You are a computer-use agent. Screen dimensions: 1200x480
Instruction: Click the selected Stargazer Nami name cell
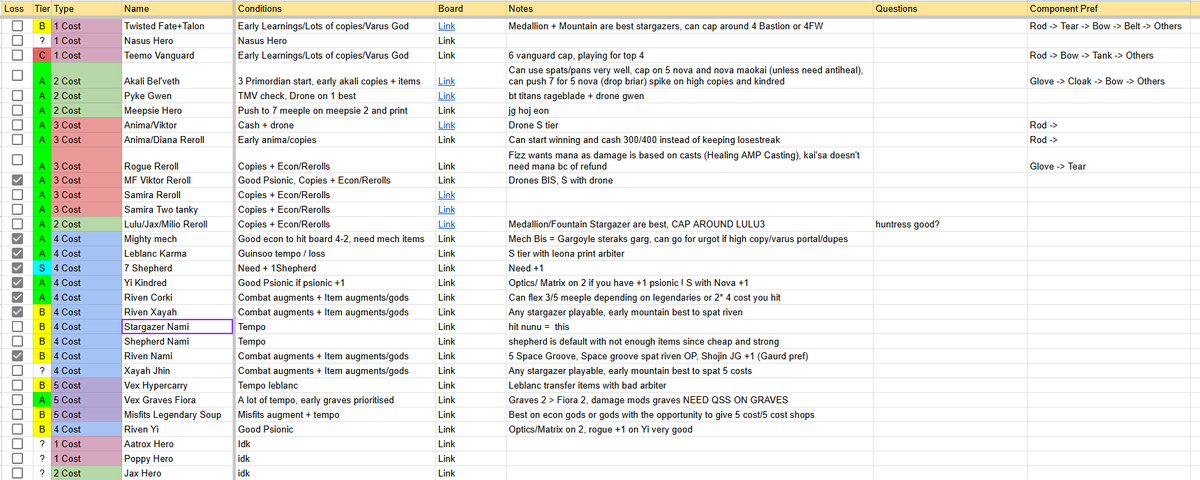[177, 326]
